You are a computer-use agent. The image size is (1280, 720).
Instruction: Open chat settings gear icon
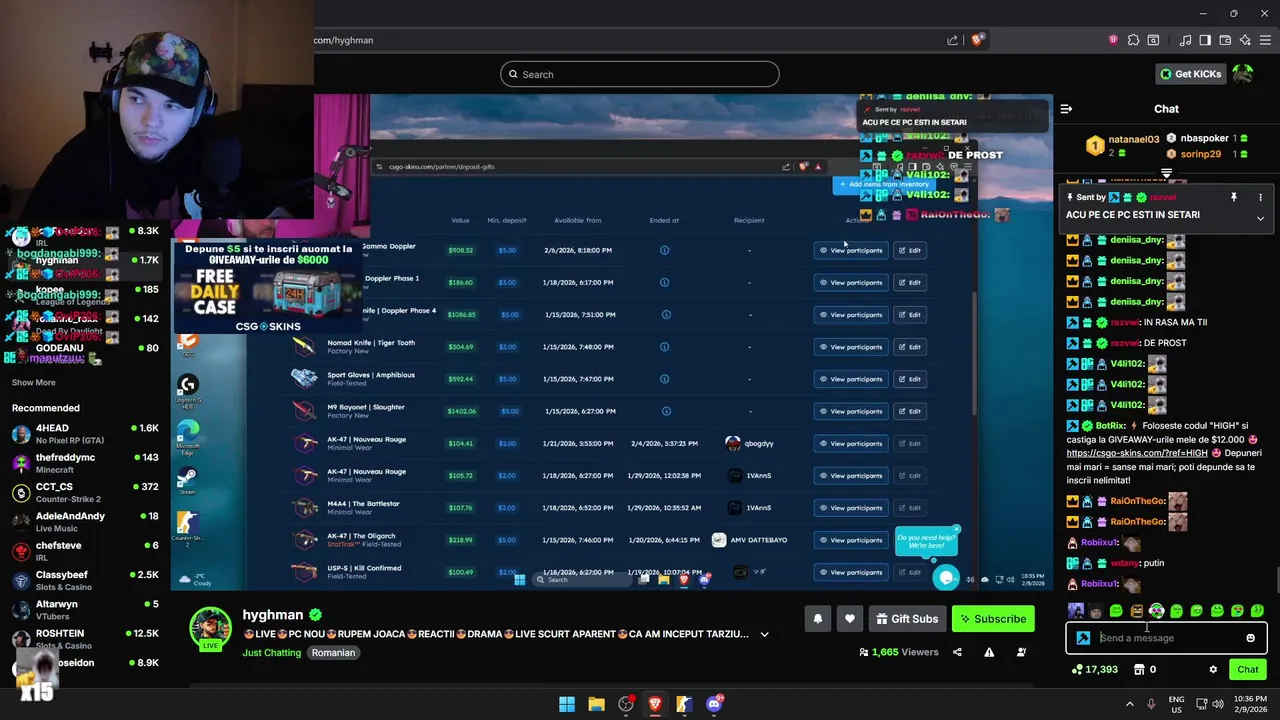point(1213,669)
